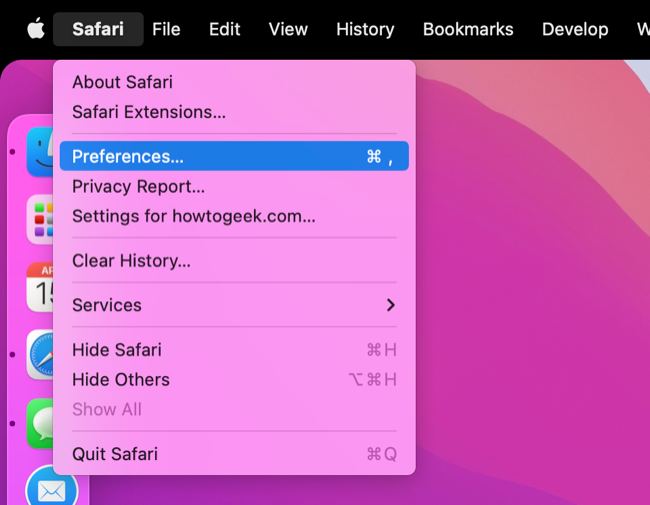
Task: Choose Preferences… from the Safari menu
Action: 234,156
